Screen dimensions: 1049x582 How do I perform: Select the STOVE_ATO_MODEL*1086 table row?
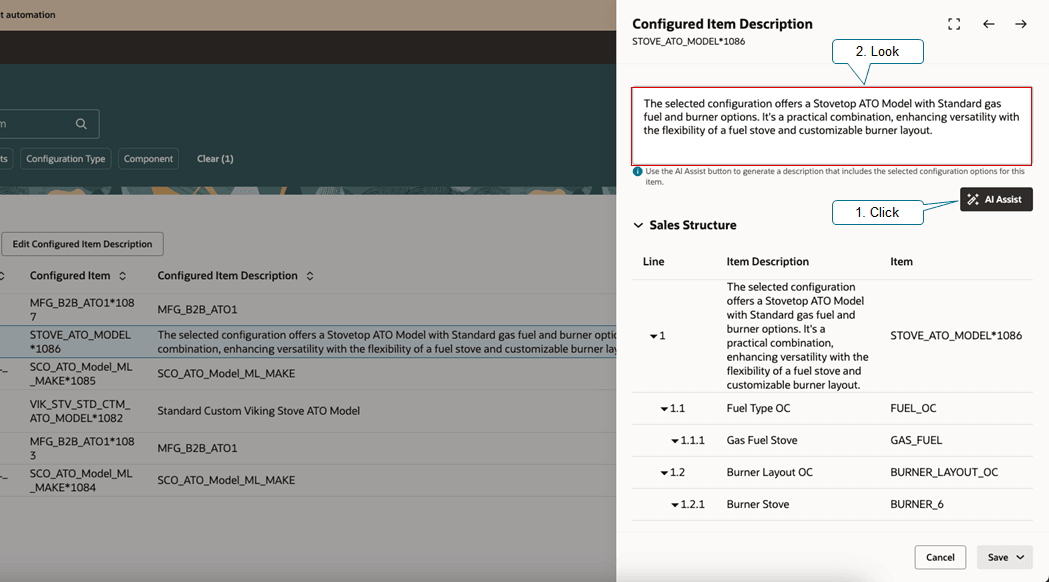click(300, 341)
